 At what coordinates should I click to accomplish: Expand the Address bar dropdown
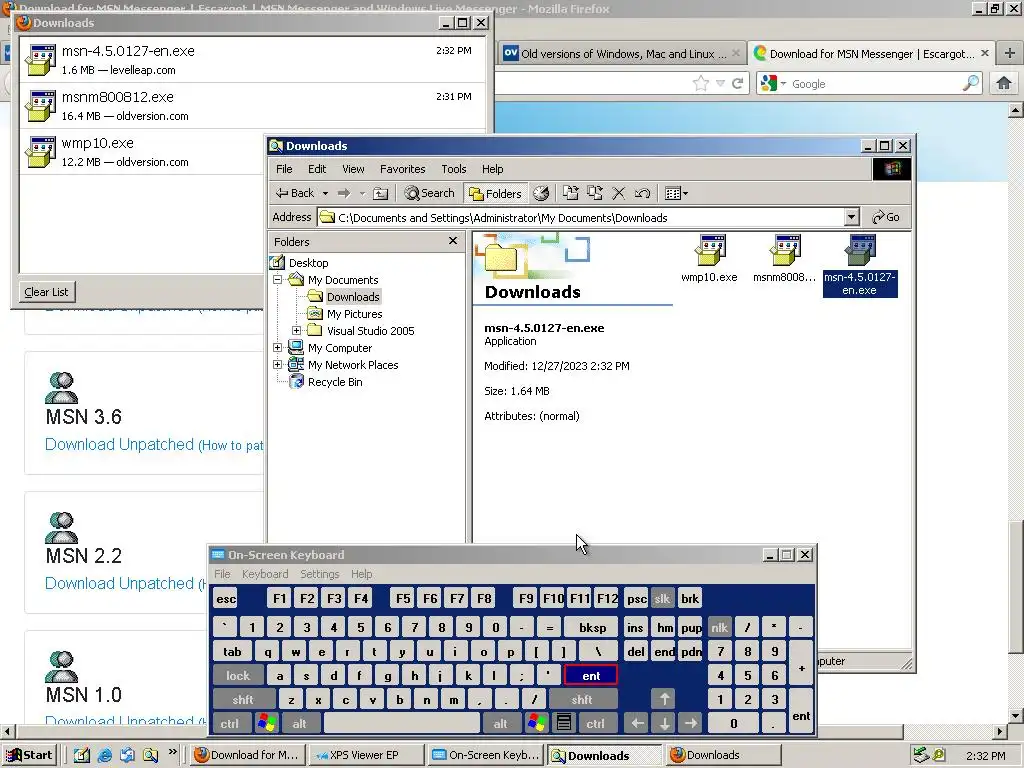[852, 217]
